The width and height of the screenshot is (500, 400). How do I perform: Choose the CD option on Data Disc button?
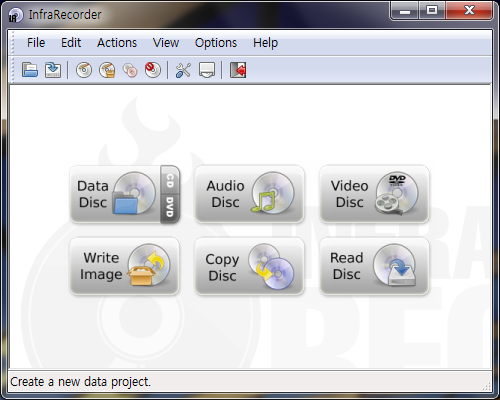170,180
